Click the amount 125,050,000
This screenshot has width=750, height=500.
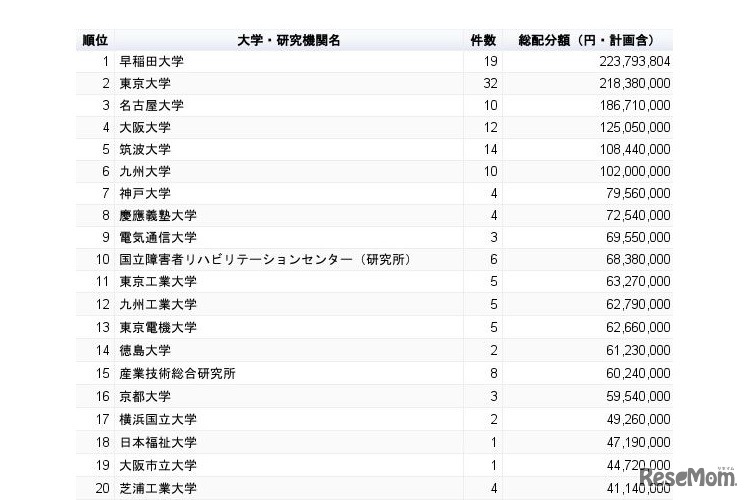tap(635, 127)
